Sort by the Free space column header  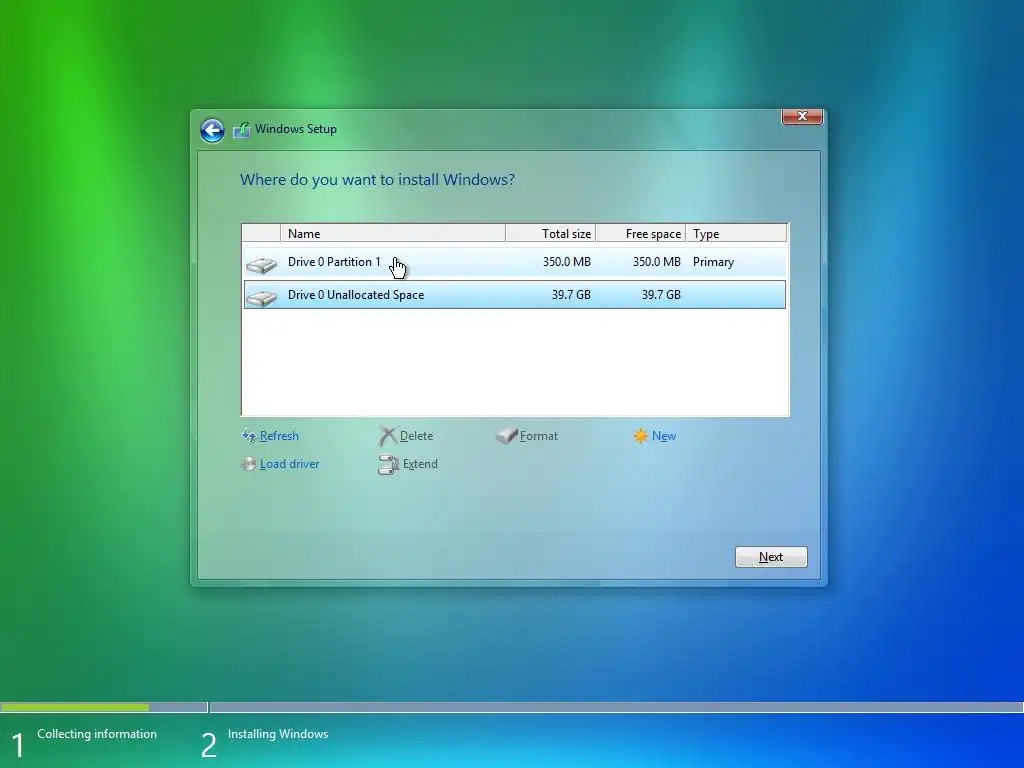tap(641, 233)
